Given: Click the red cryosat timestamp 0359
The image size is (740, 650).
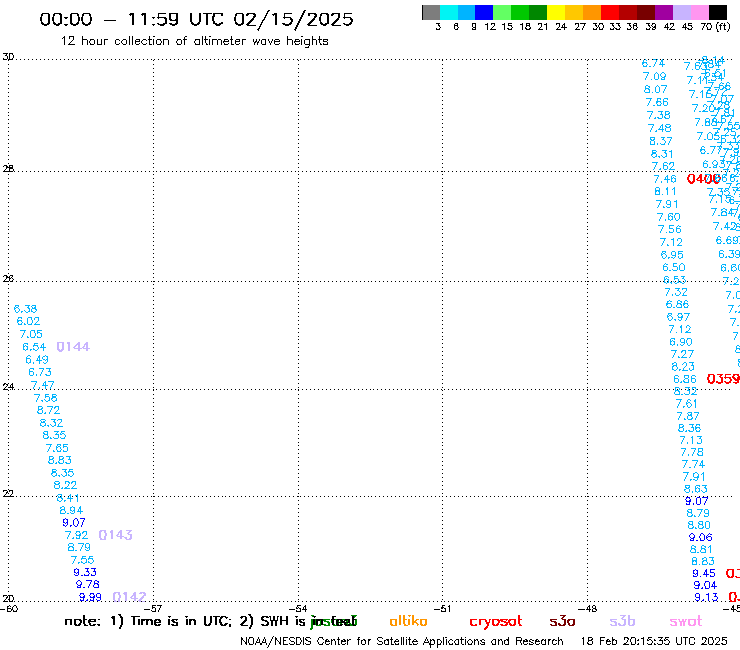Looking at the screenshot, I should [x=723, y=379].
